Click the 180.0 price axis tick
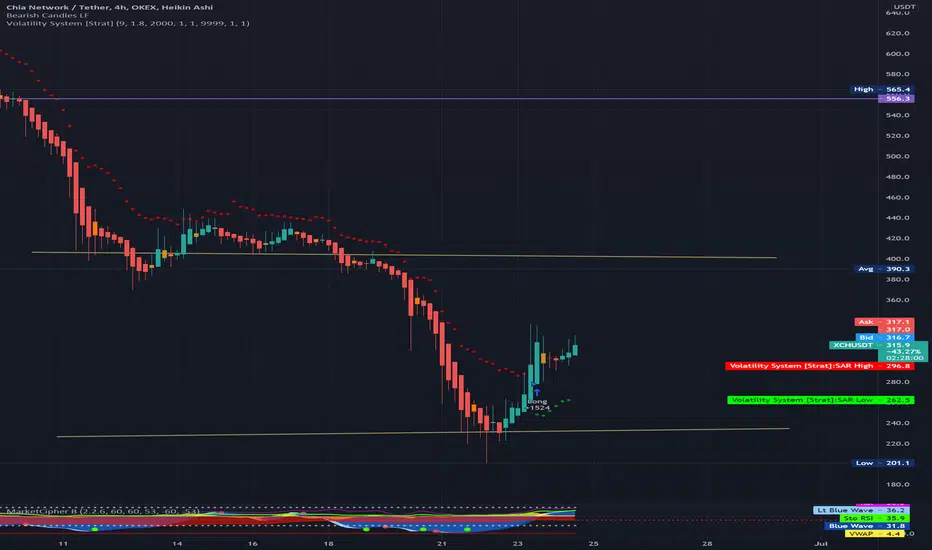 tap(898, 485)
